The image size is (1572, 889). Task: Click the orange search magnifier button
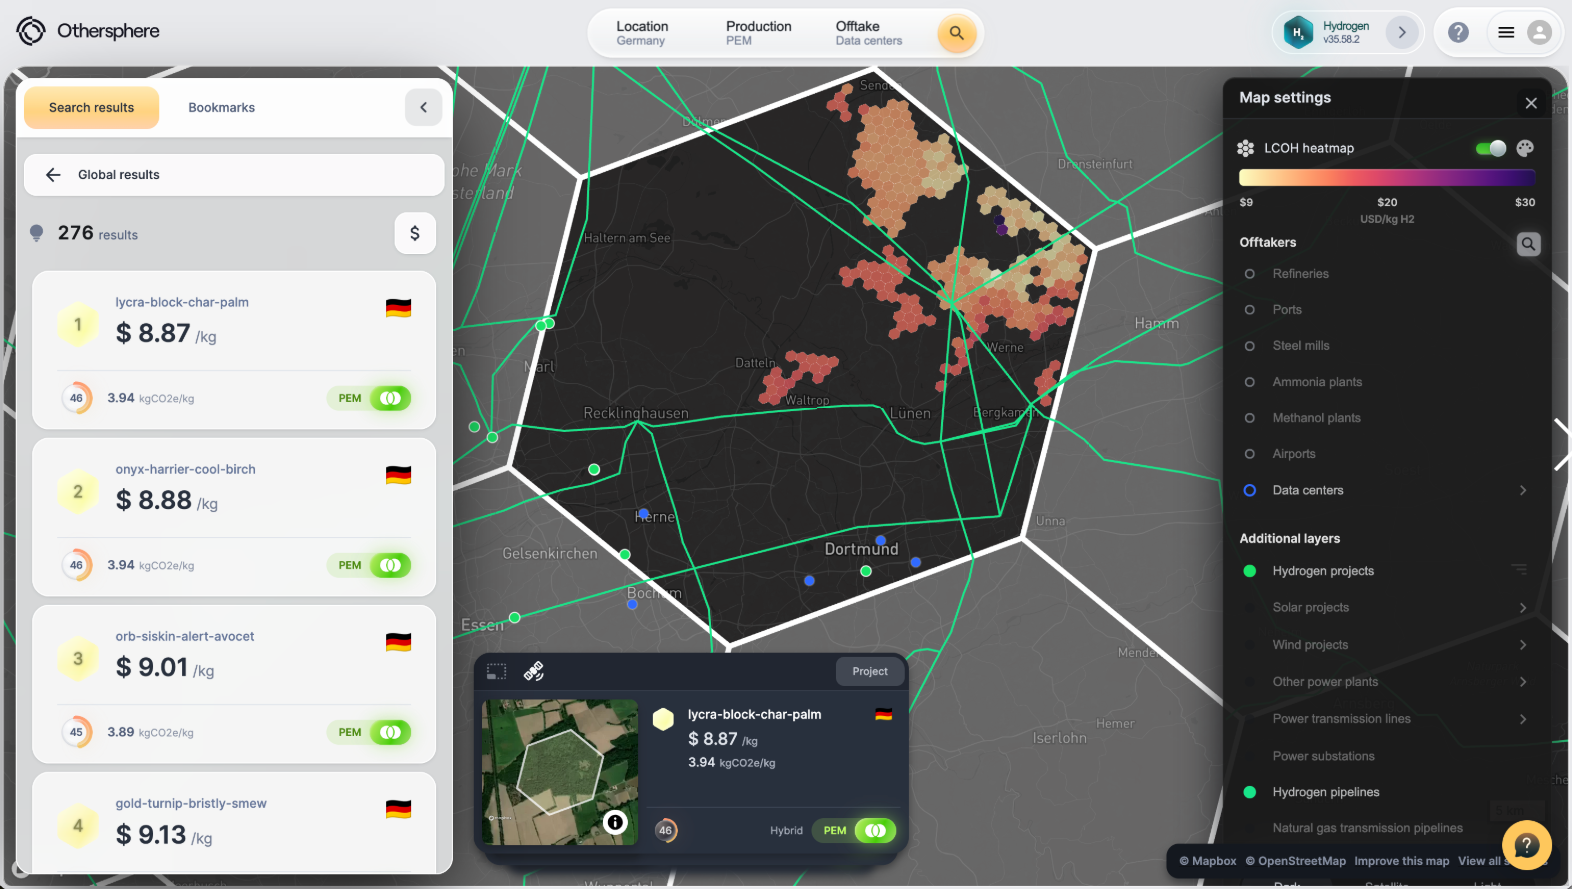pos(956,33)
